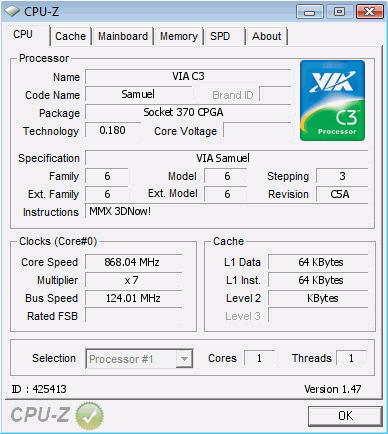
Task: Maximize the CPU-Z window
Action: tap(339, 12)
